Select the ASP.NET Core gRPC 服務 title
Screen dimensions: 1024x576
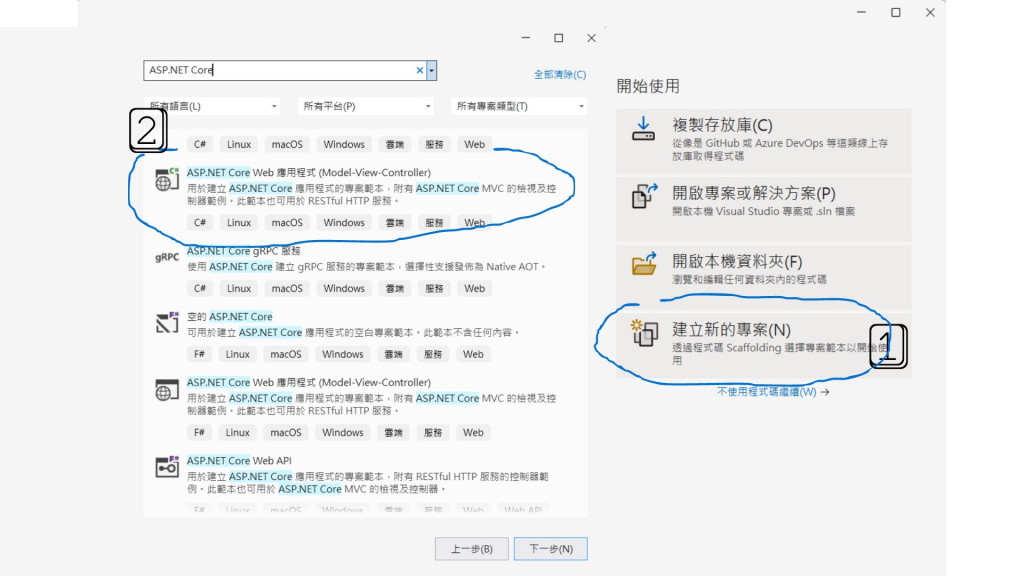tap(244, 251)
